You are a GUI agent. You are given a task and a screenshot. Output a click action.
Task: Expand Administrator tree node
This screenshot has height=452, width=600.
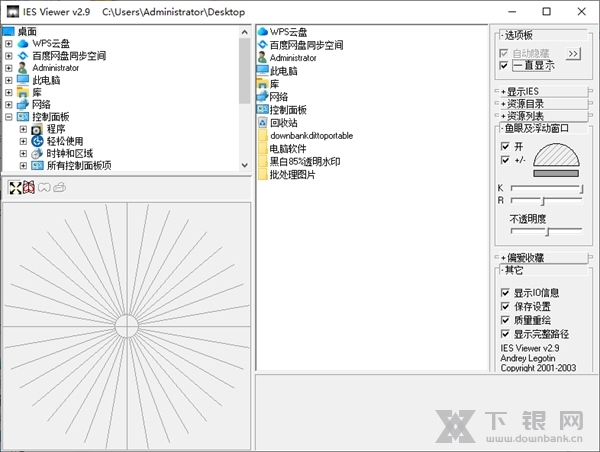pos(8,68)
